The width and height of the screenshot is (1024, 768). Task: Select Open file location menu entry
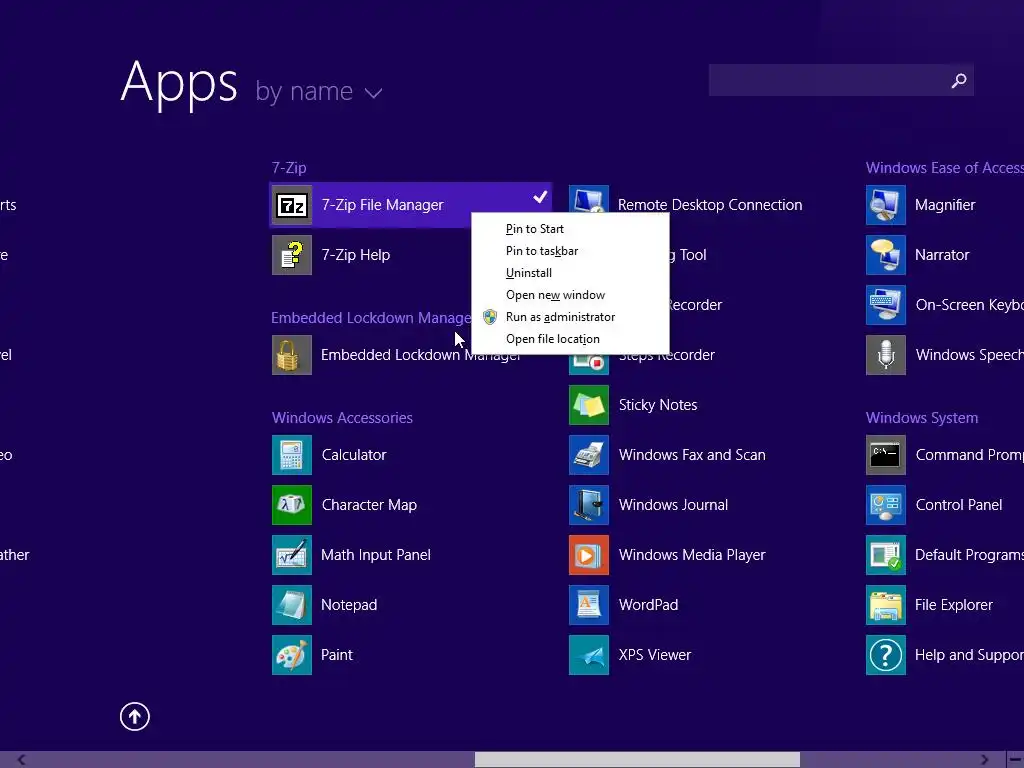(570, 339)
